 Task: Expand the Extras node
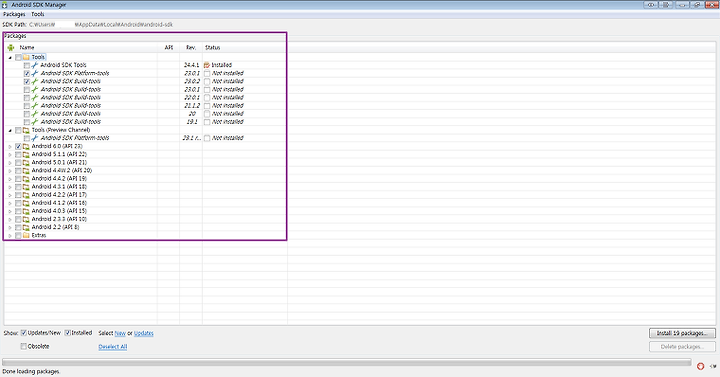[x=10, y=236]
